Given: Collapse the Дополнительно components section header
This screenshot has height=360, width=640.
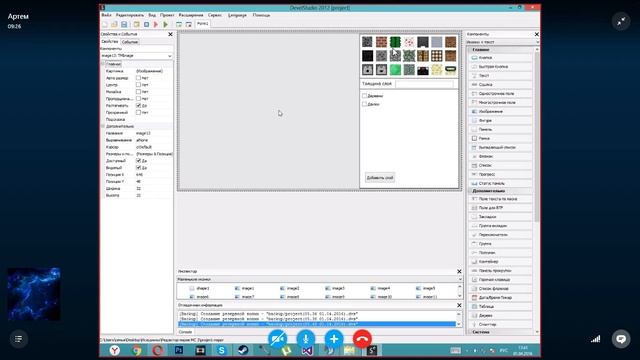Looking at the screenshot, I should [501, 191].
